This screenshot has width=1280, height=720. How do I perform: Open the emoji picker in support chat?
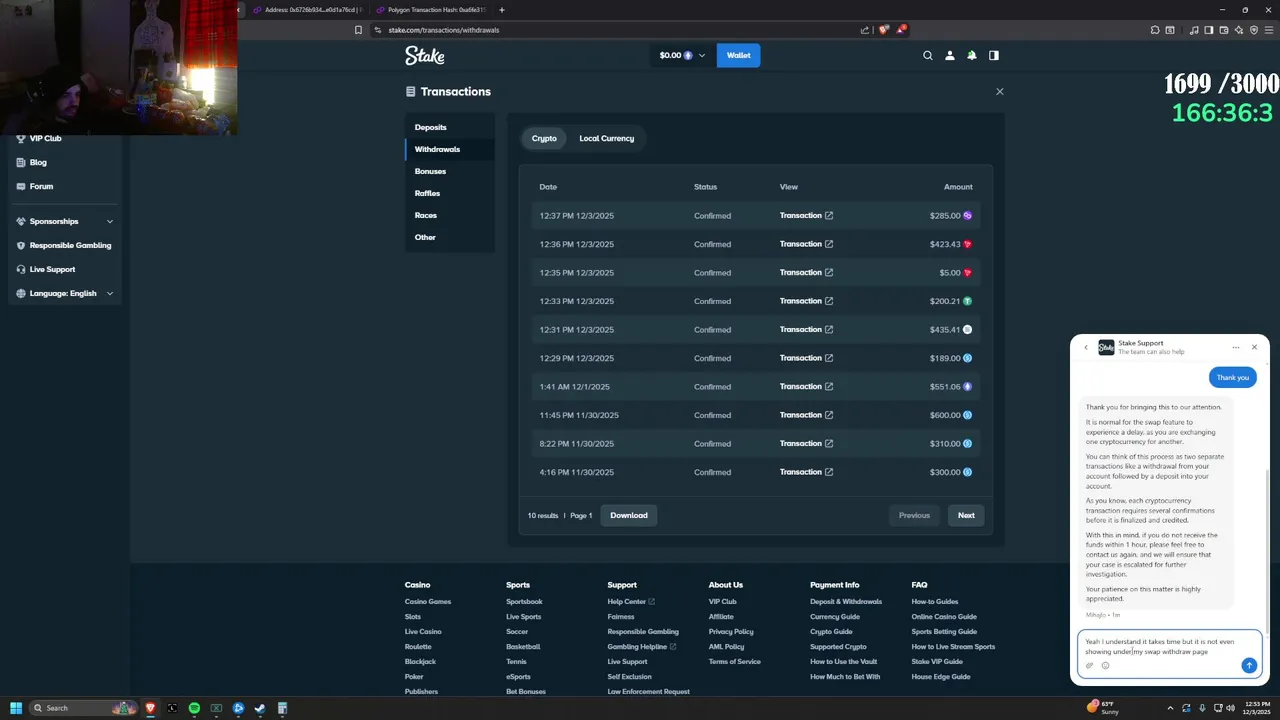[1105, 665]
